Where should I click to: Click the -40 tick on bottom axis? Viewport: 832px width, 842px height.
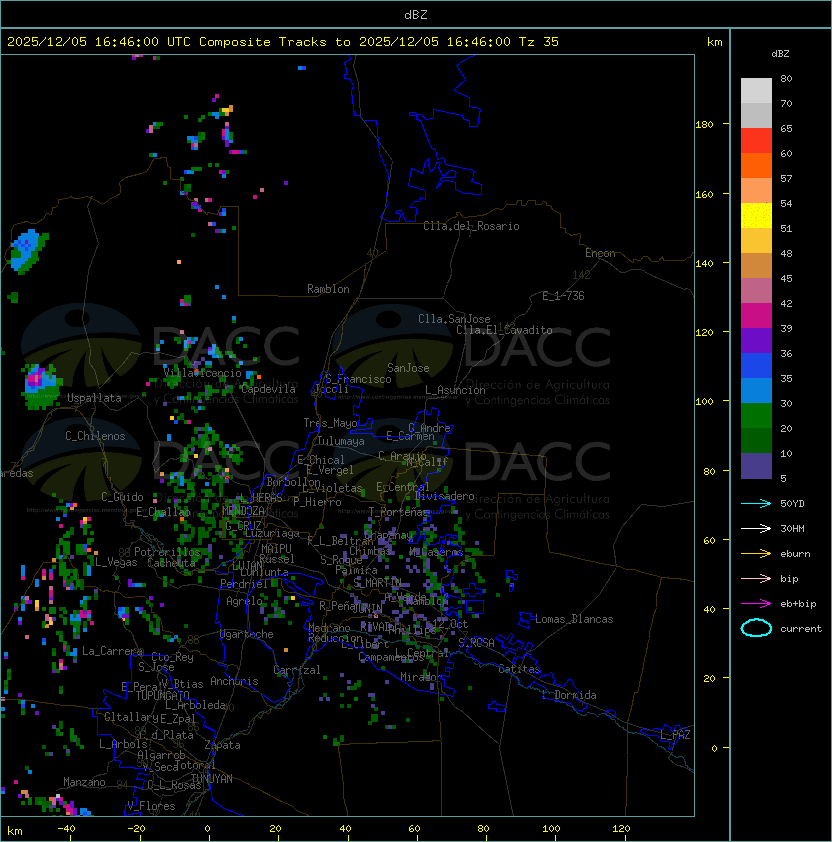(x=66, y=829)
